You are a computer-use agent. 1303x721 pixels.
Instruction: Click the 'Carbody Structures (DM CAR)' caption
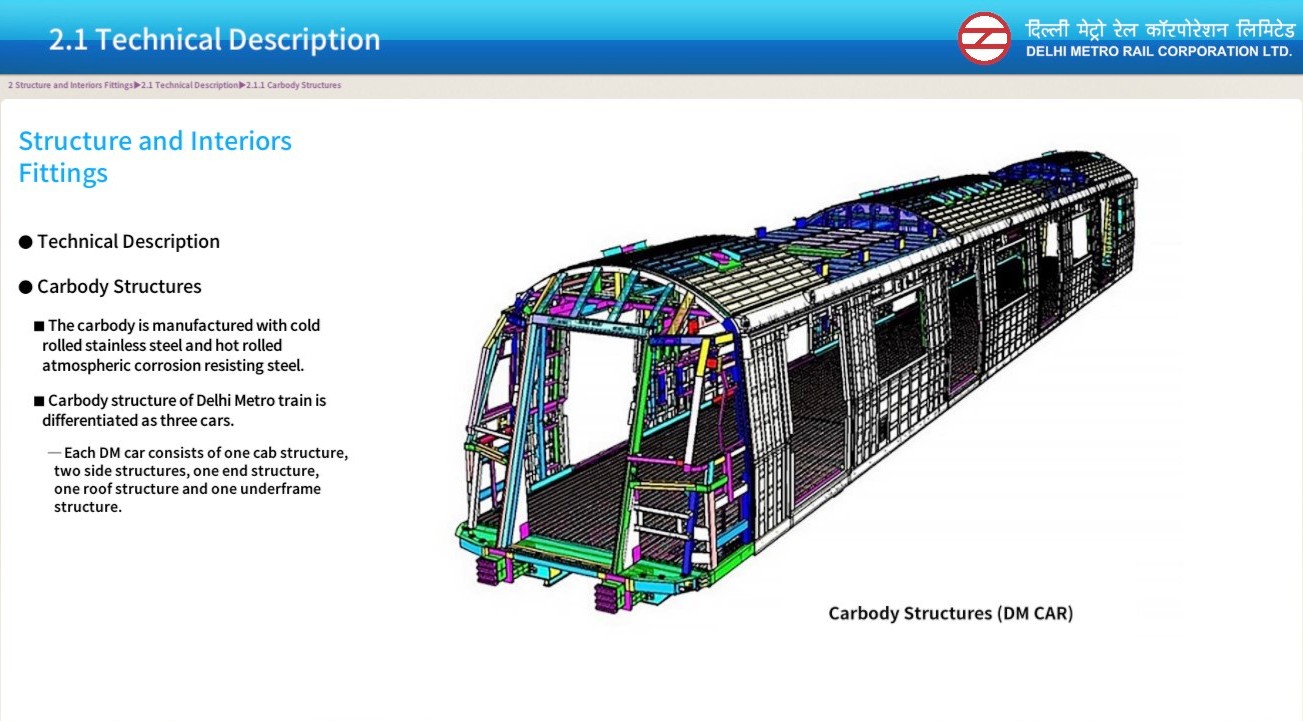950,614
